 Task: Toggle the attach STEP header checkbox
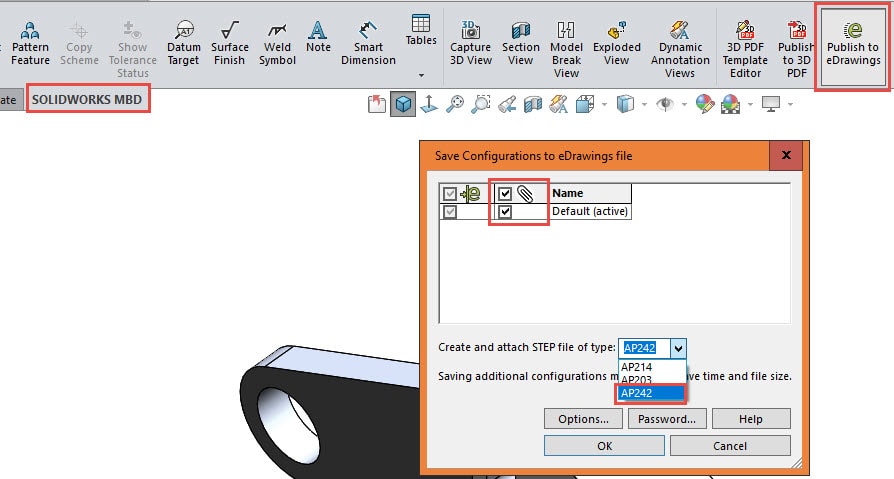pyautogui.click(x=505, y=194)
